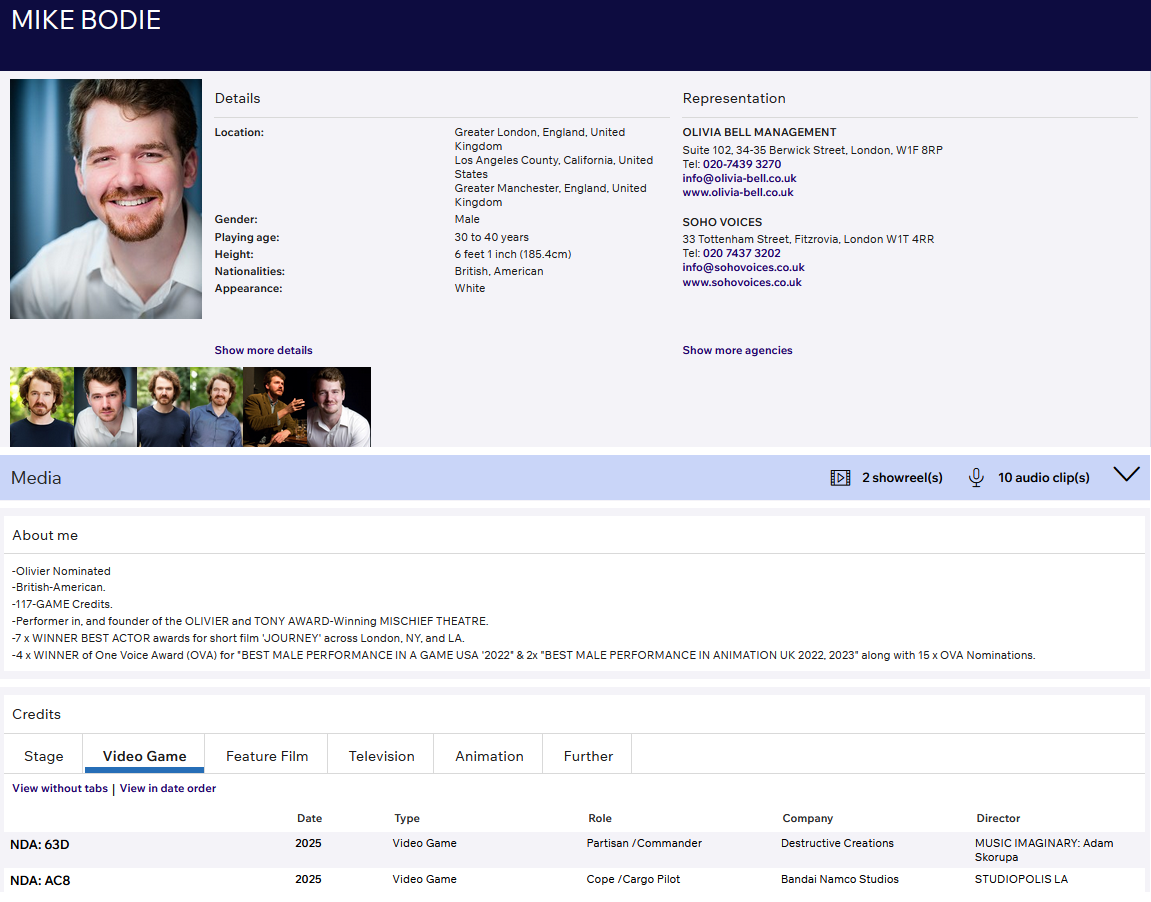Click the 10 audio clip(s) label
Screen dimensions: 1151x902
point(1044,478)
